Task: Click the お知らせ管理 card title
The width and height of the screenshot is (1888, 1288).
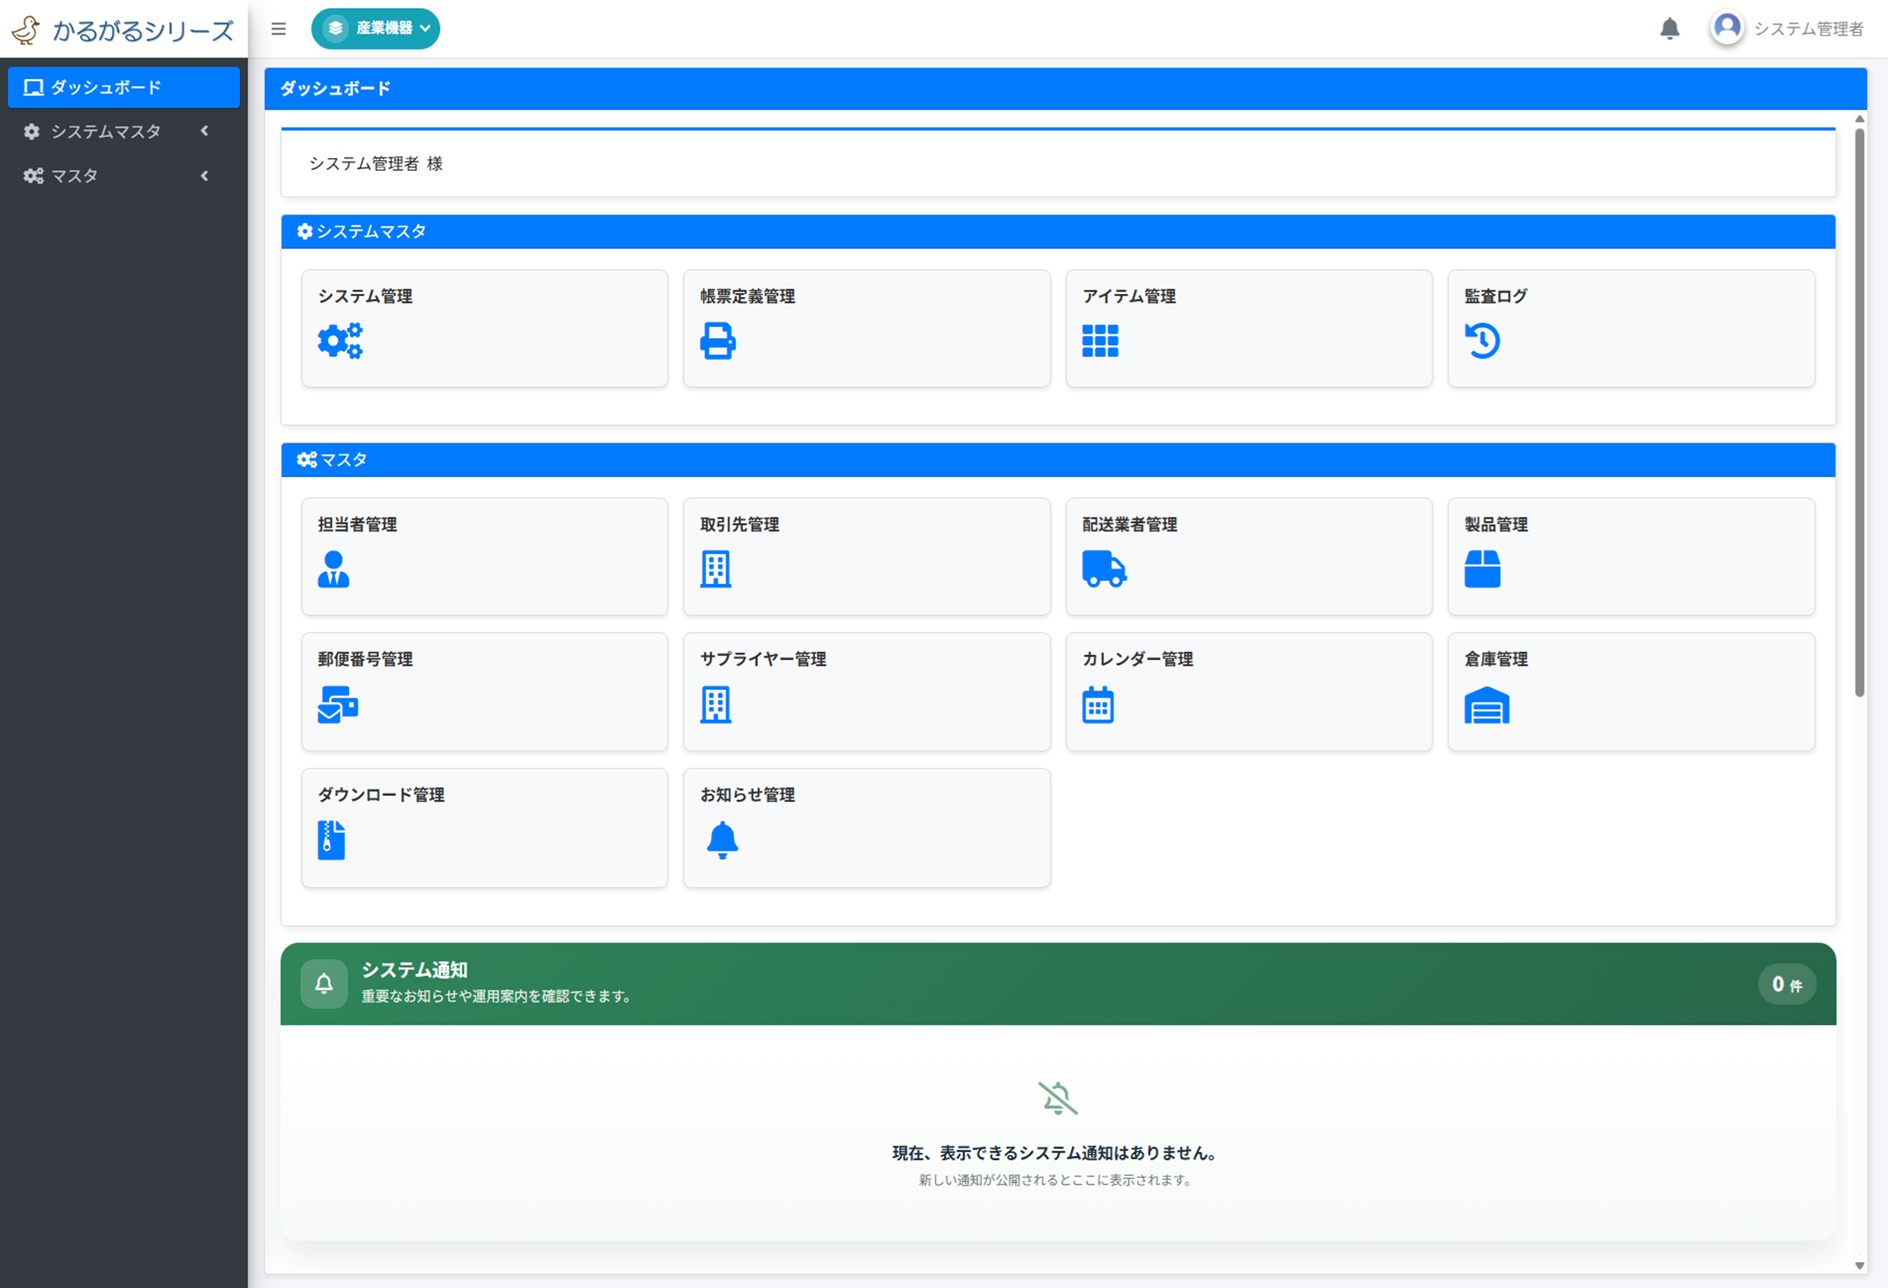Action: click(747, 795)
